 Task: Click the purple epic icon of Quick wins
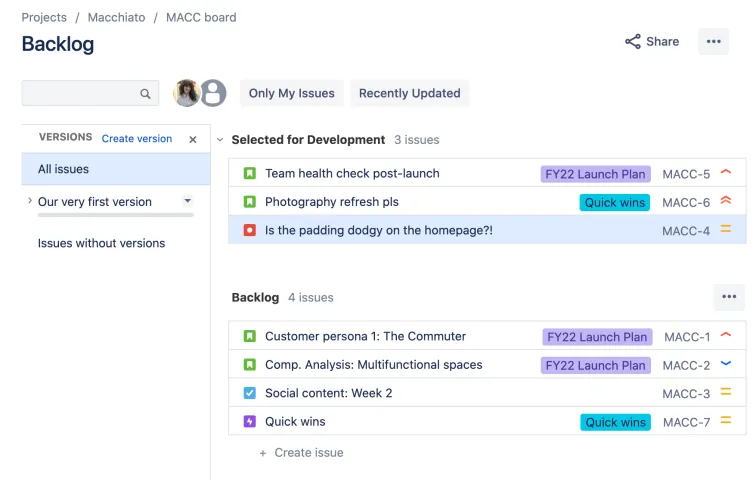click(x=249, y=422)
